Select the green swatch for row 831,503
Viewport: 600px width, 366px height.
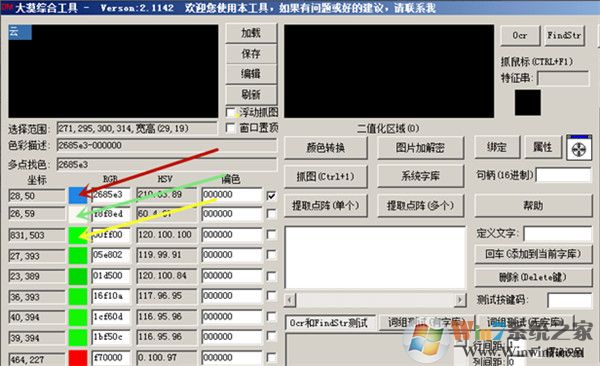(78, 235)
